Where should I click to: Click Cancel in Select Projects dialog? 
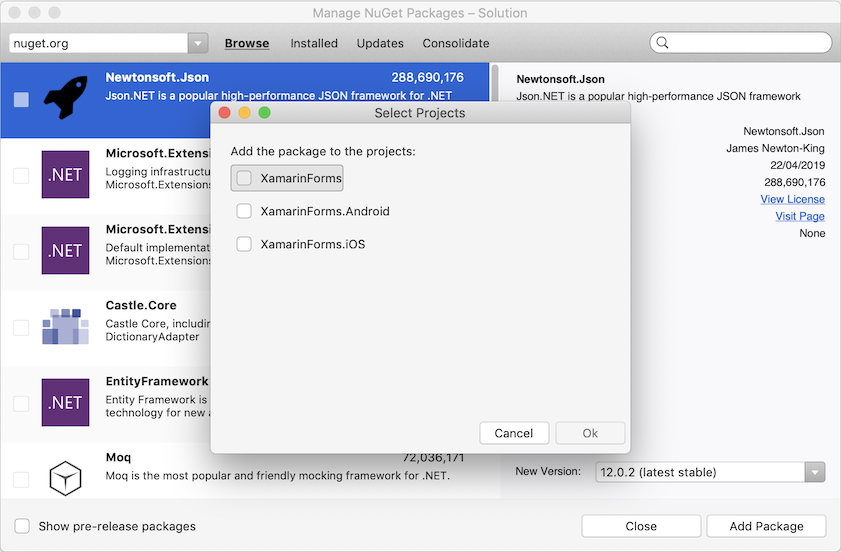(x=514, y=433)
